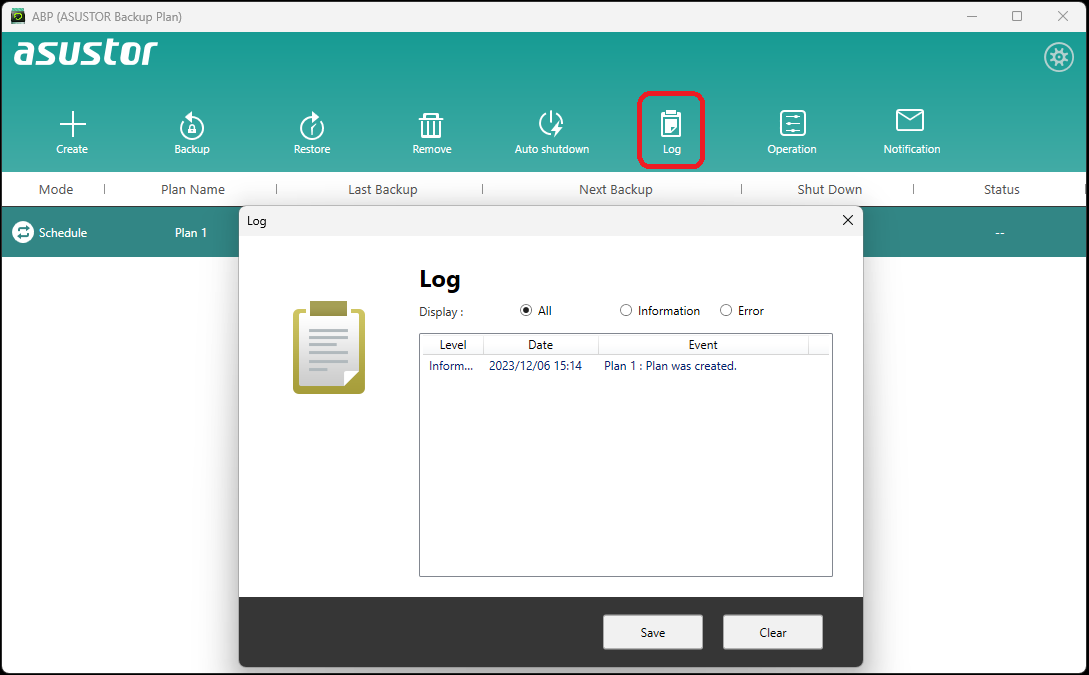The height and width of the screenshot is (675, 1089).
Task: Select the 'Plan was created' log entry
Action: point(669,366)
